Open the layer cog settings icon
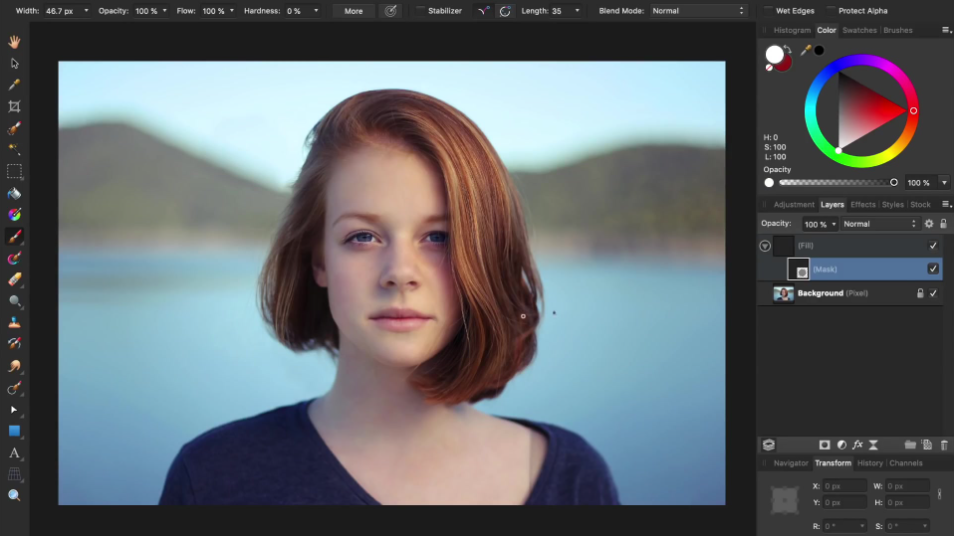 929,224
